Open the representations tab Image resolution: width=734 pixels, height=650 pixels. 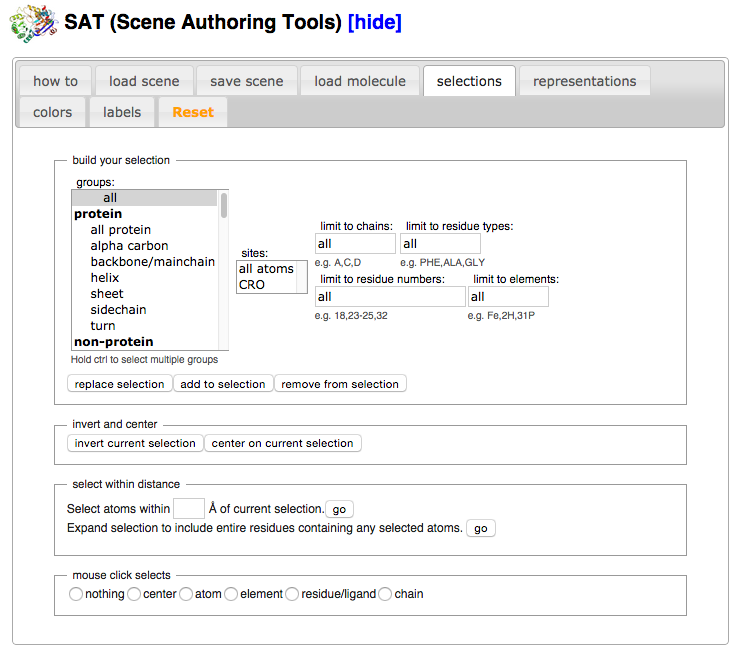click(584, 81)
